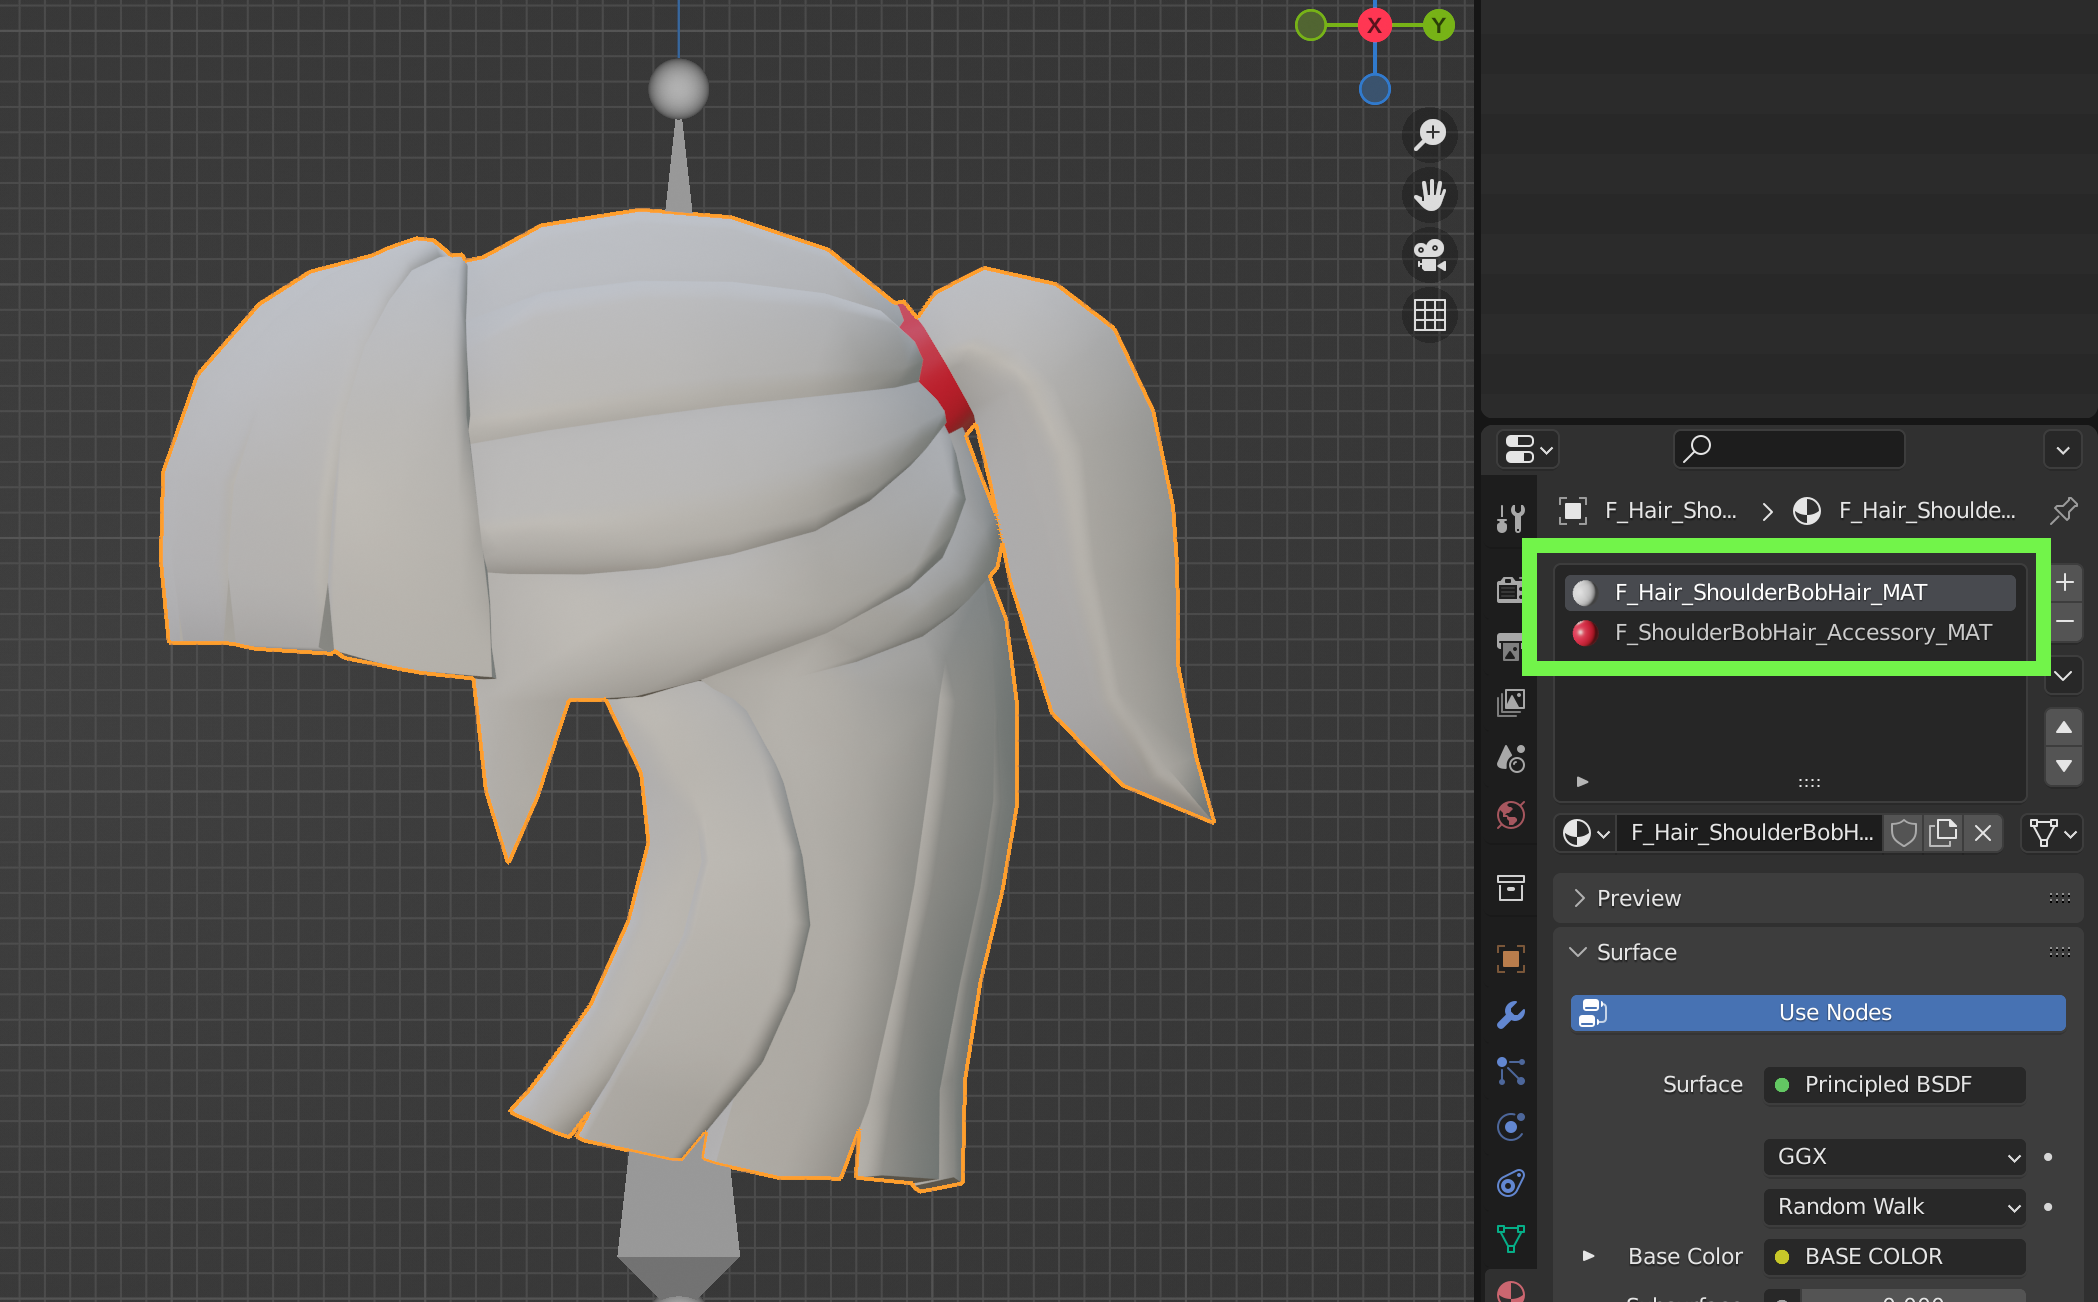
Task: Add a new material slot
Action: point(2064,583)
